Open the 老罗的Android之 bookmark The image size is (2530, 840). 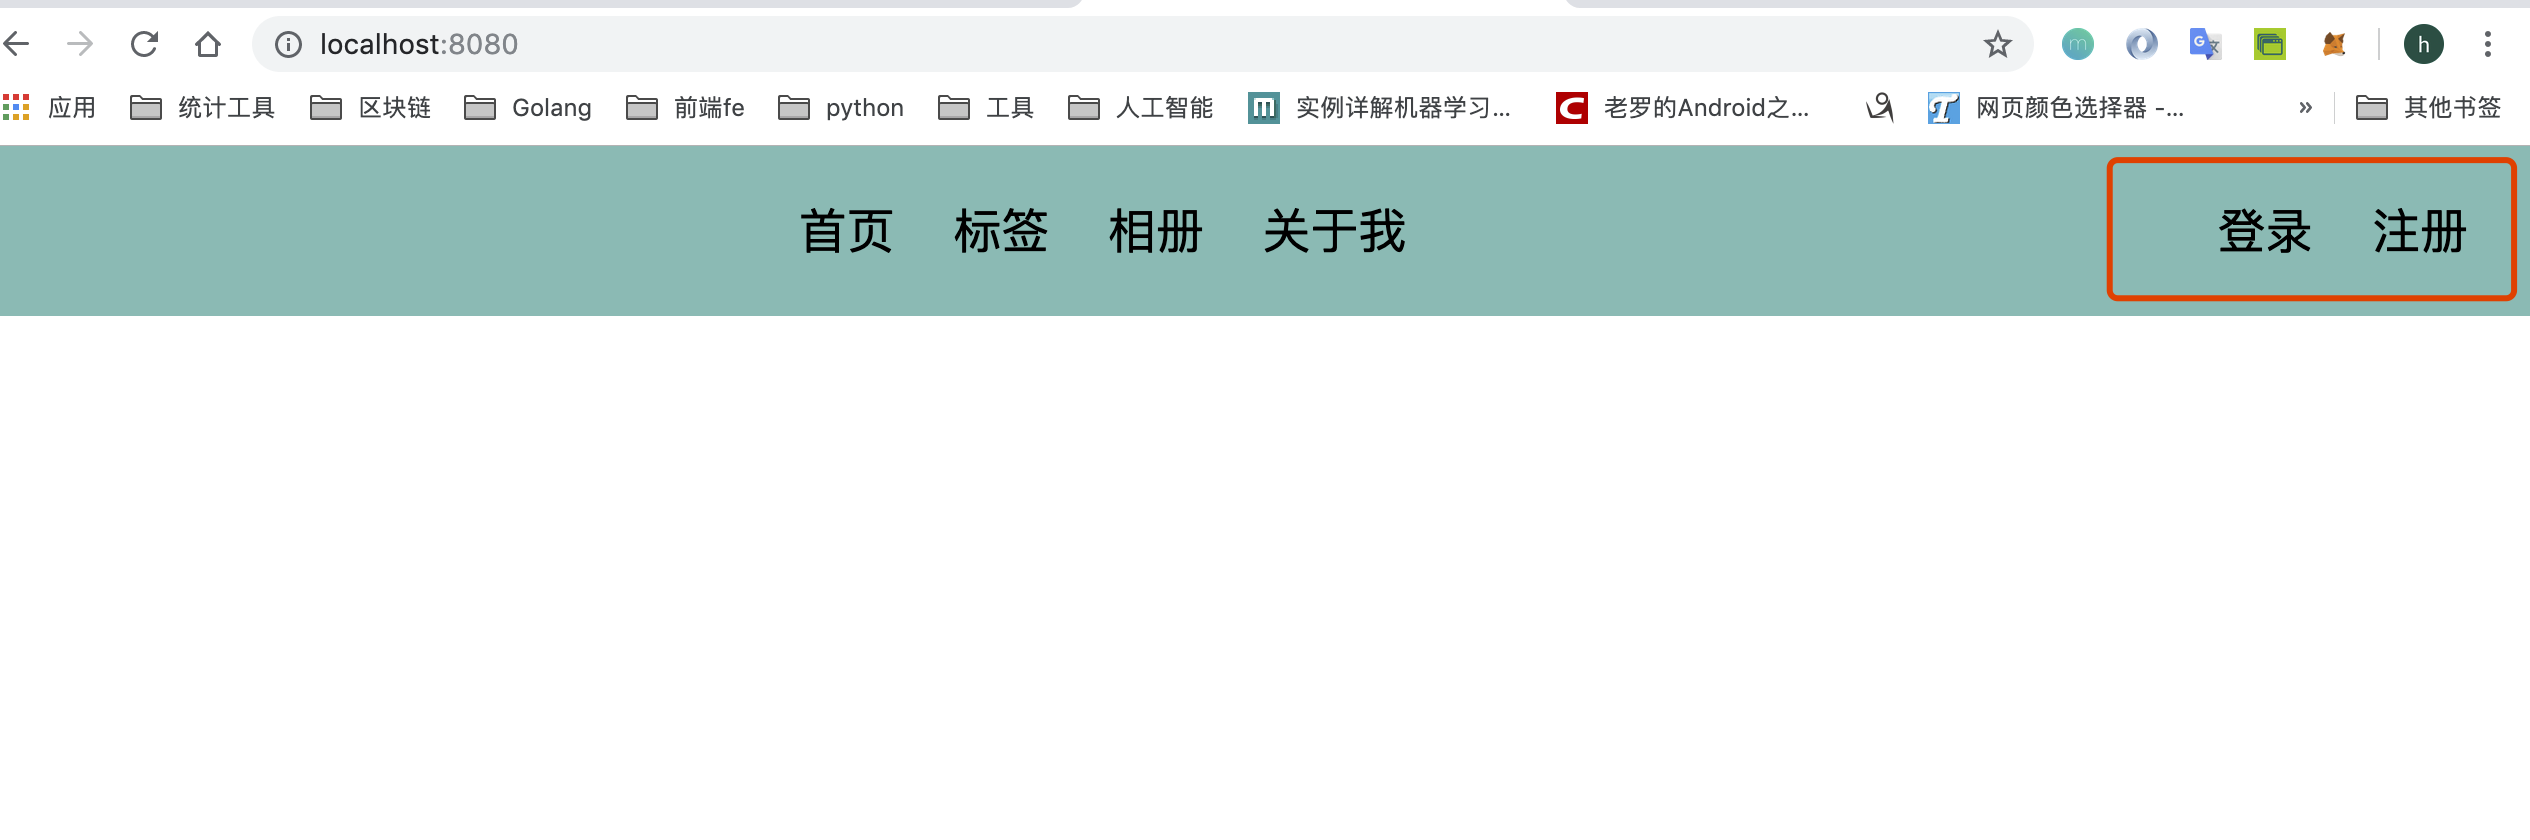1683,107
